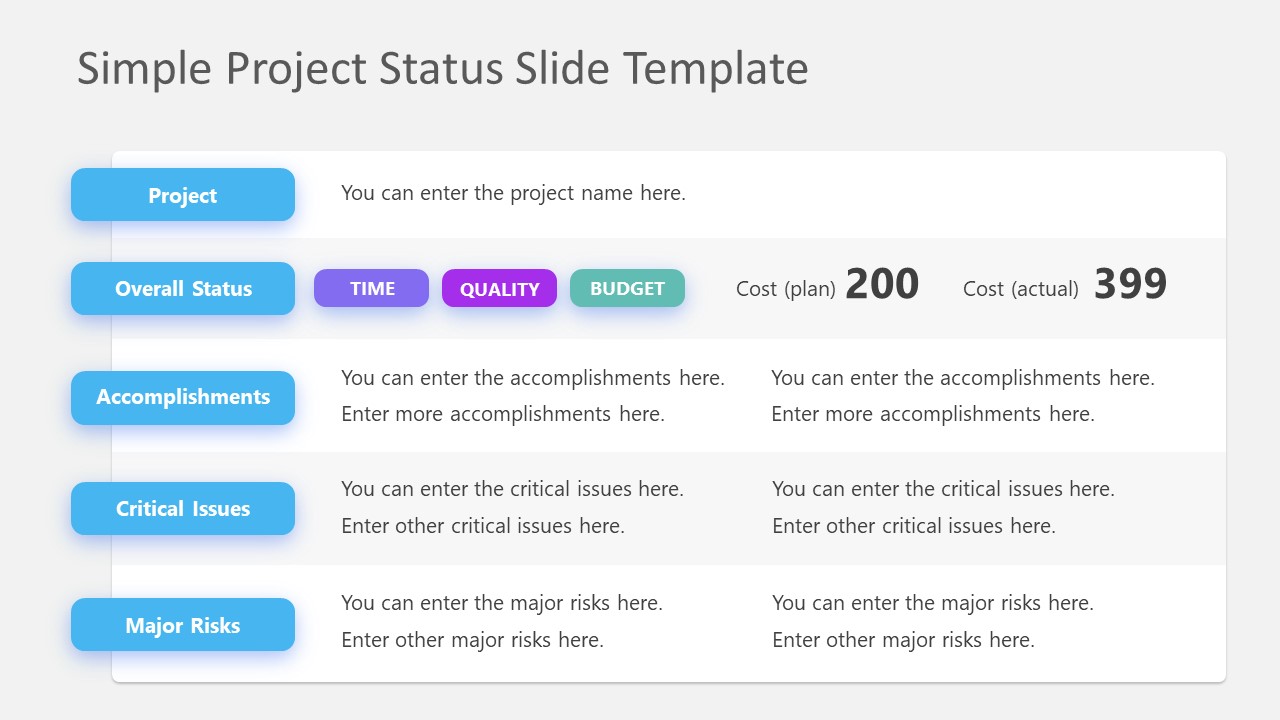Click the Cost (plan) label
This screenshot has height=720, width=1280.
pyautogui.click(x=786, y=289)
